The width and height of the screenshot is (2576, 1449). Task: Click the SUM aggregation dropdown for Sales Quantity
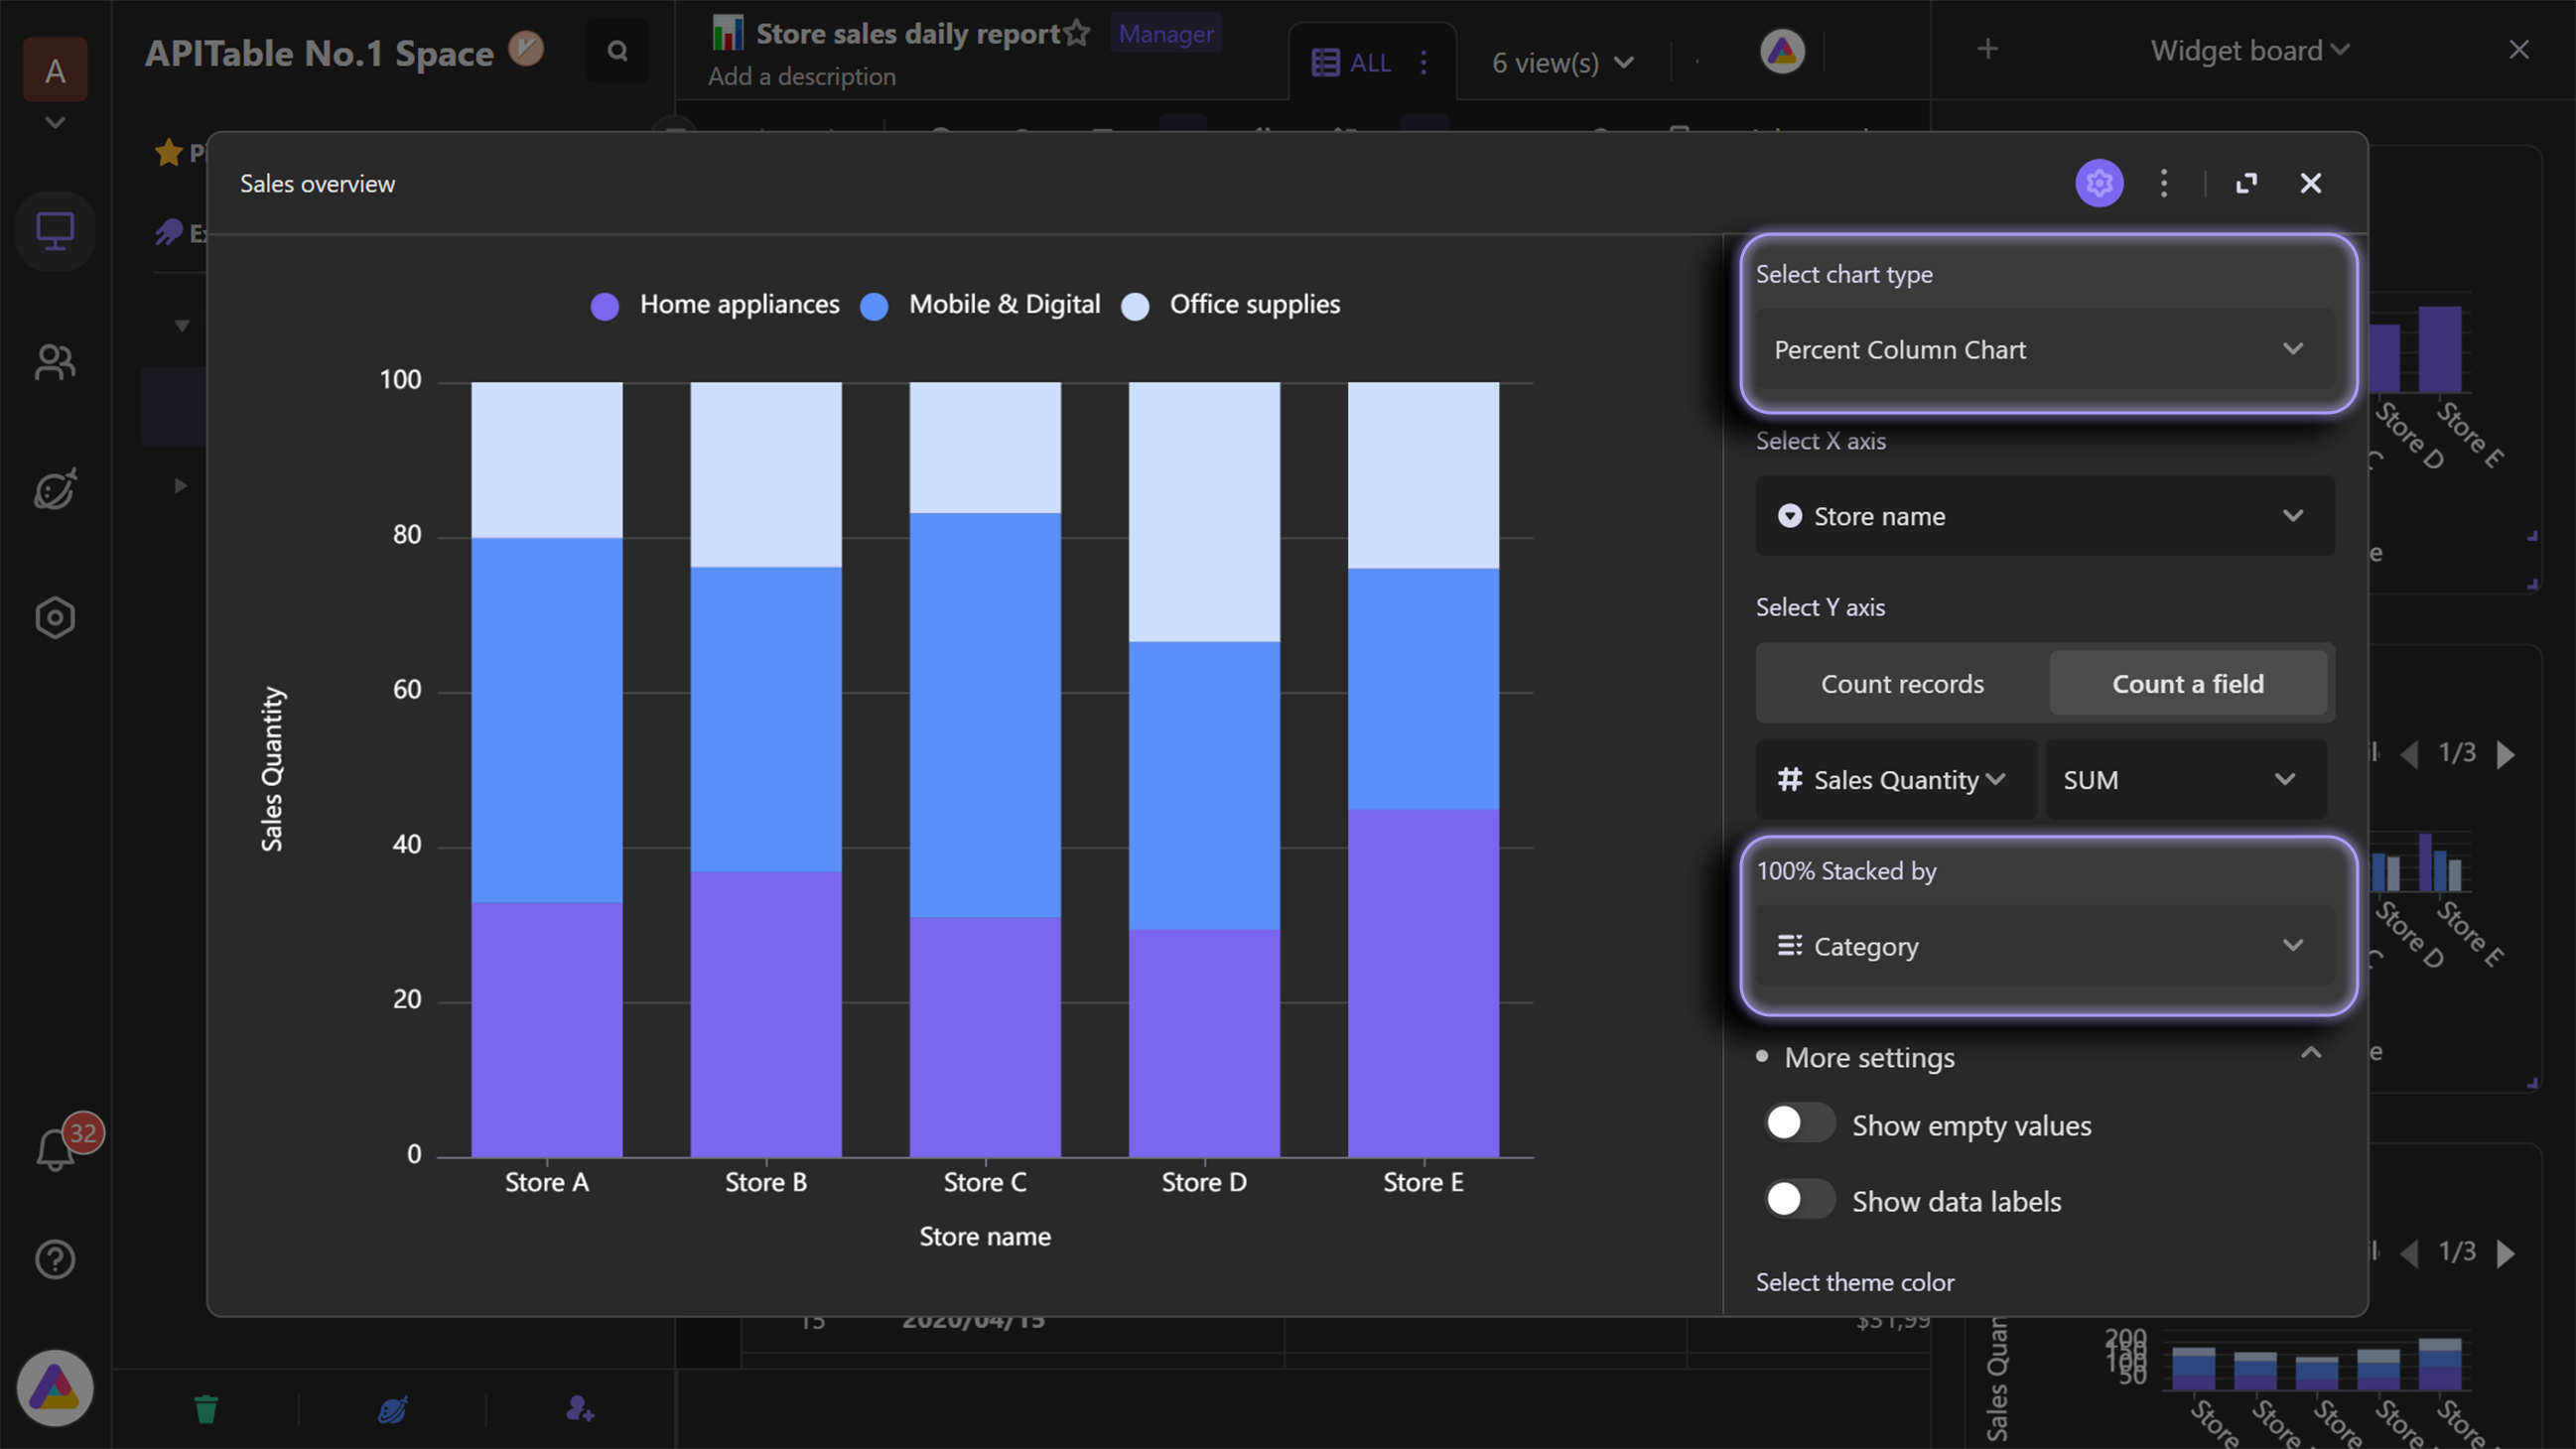click(x=2187, y=778)
